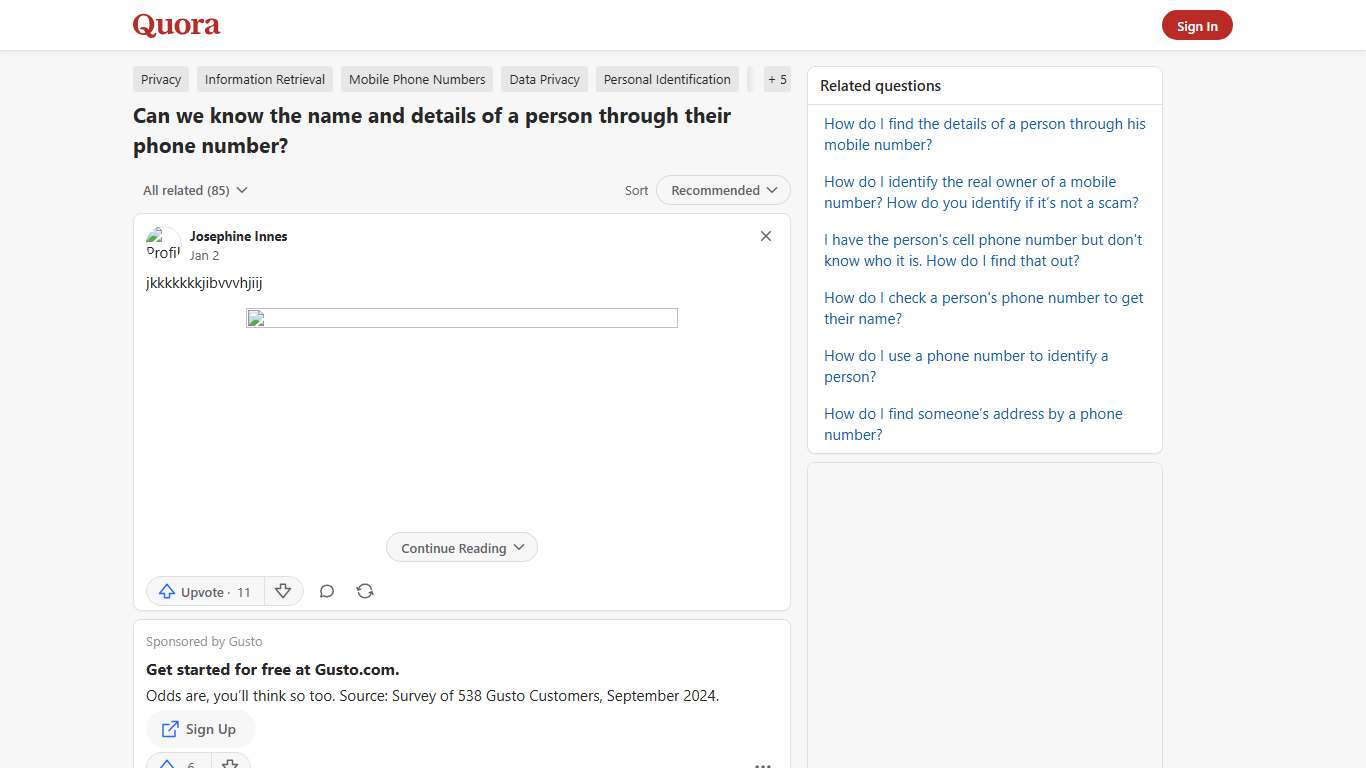
Task: Downvote the answer about phone numbers
Action: 284,591
